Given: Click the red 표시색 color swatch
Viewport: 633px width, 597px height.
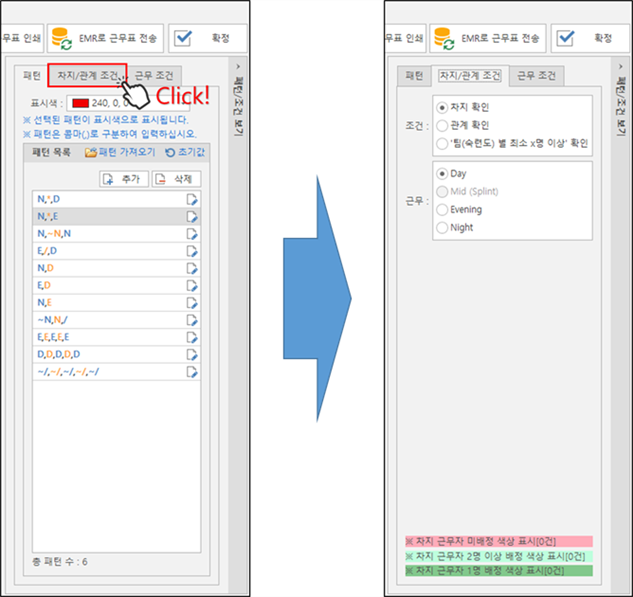Looking at the screenshot, I should click(78, 103).
